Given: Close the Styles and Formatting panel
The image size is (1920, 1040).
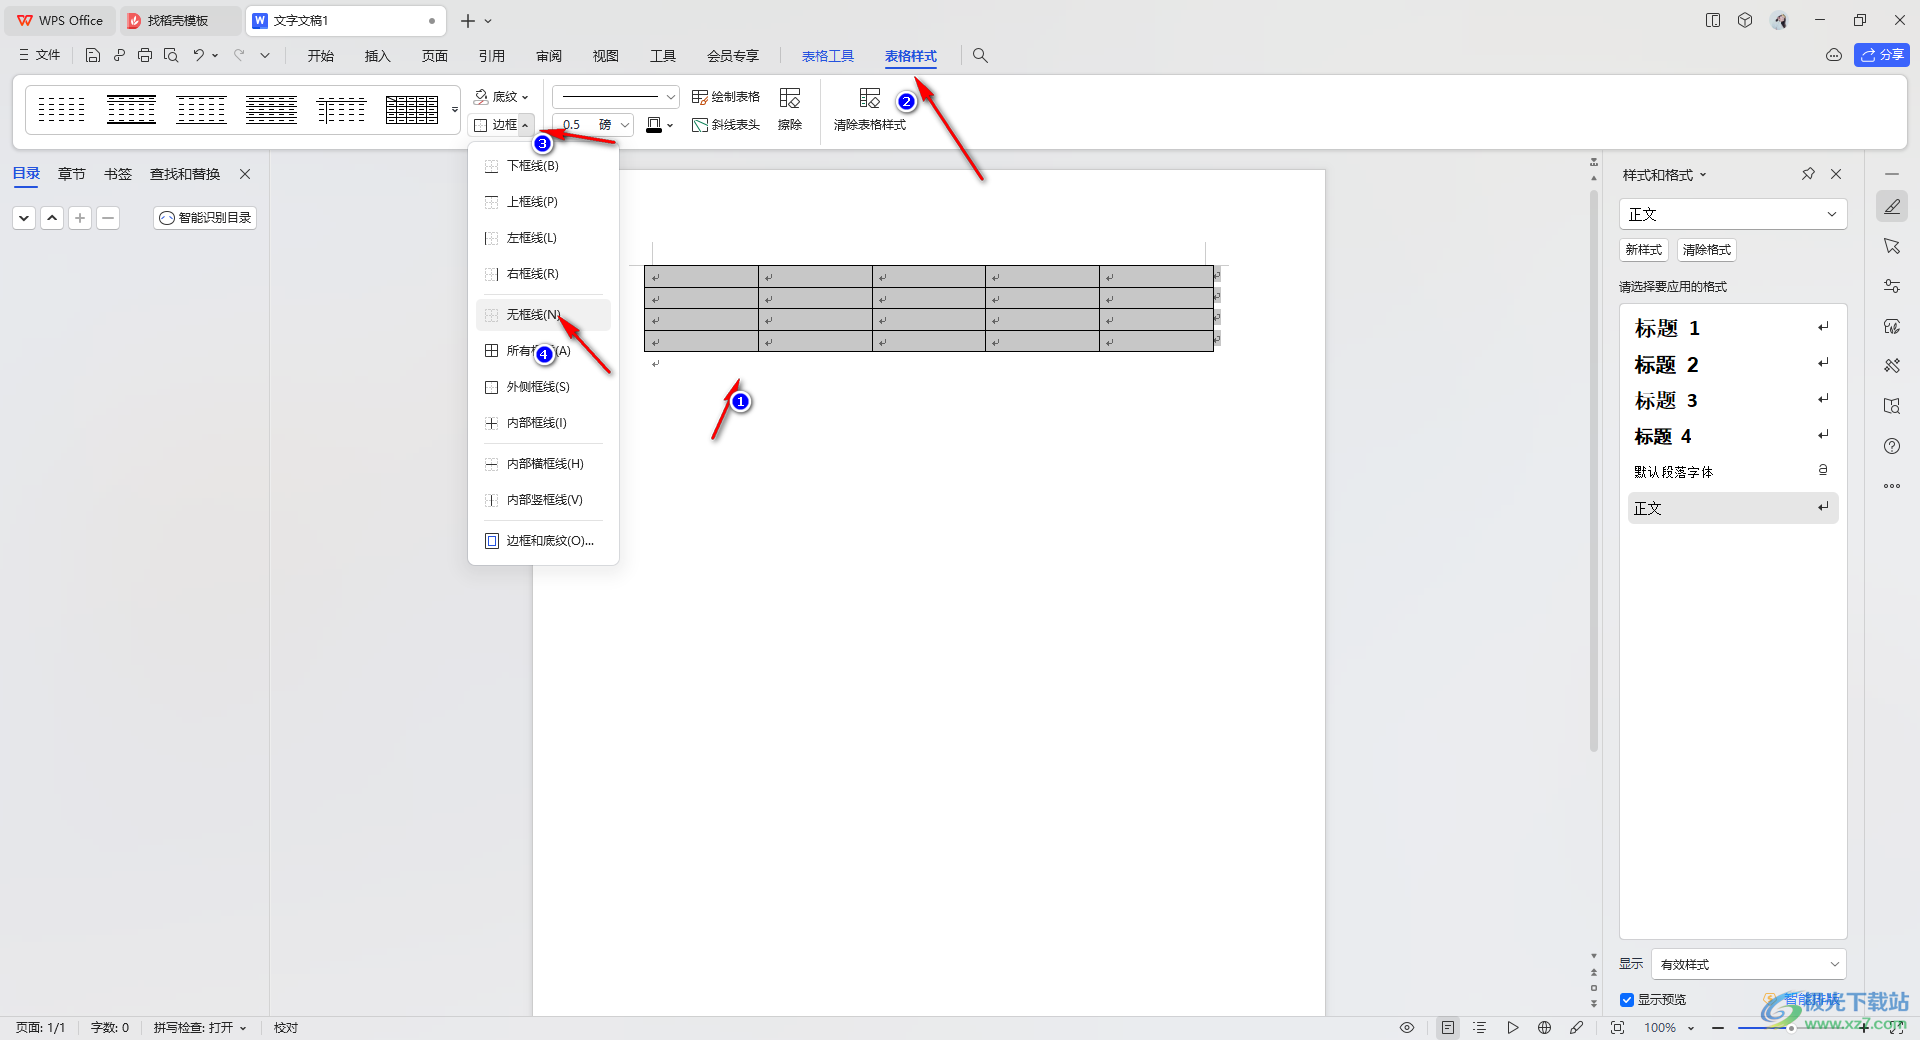Looking at the screenshot, I should click(1836, 174).
